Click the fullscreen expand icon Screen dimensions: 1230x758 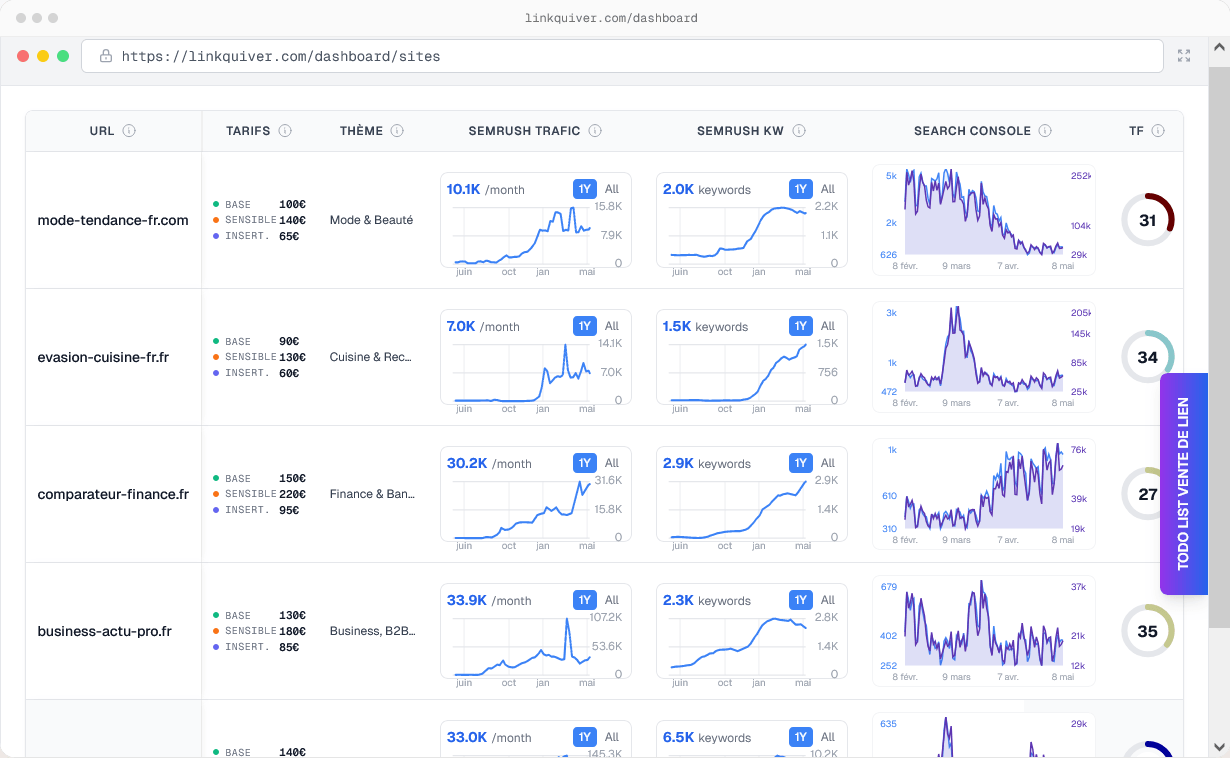click(x=1184, y=56)
